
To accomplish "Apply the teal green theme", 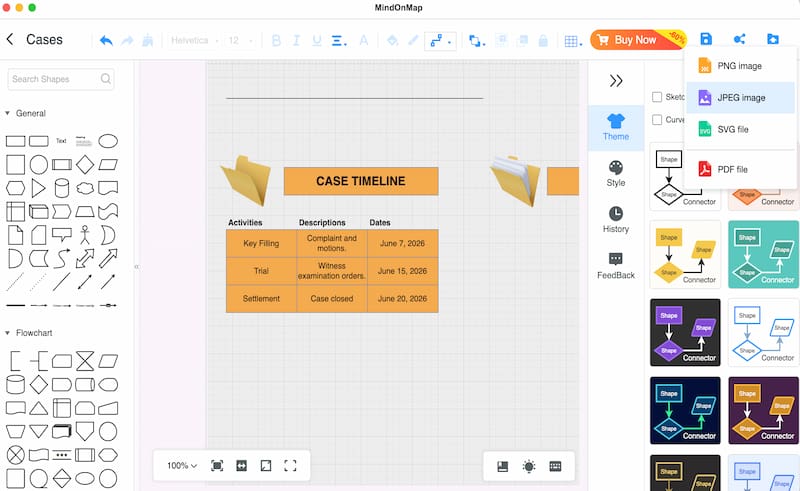I will click(x=764, y=255).
